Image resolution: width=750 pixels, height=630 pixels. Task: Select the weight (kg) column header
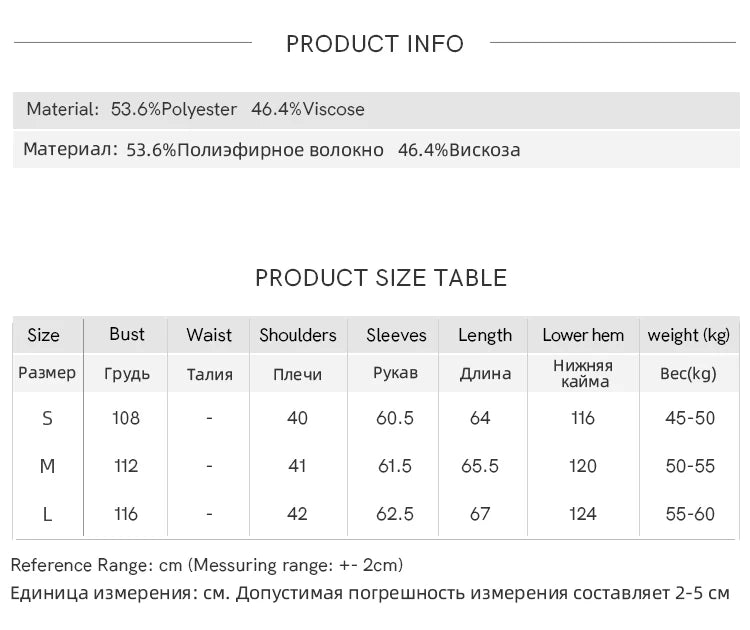coord(689,335)
